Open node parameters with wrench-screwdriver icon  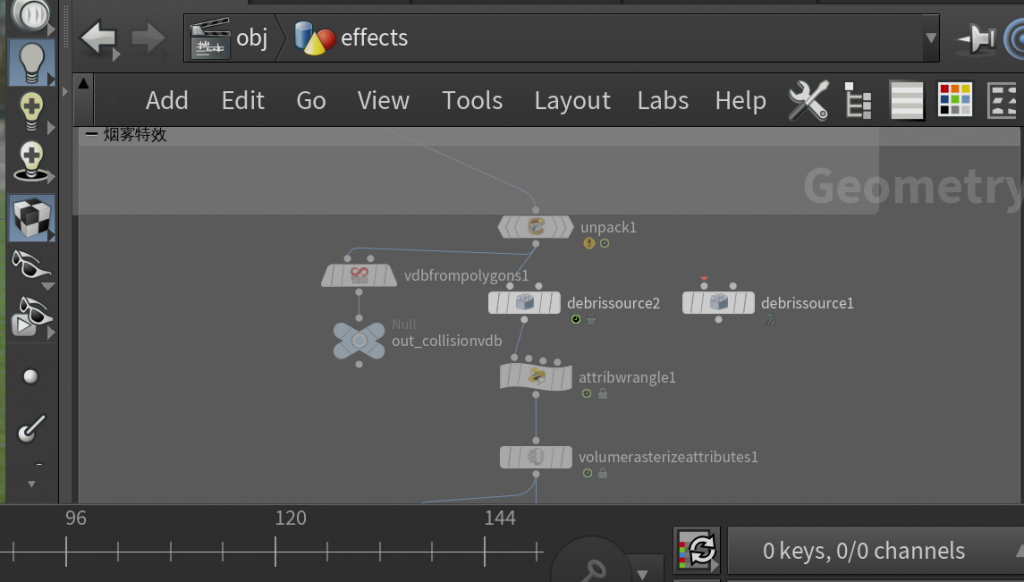(x=808, y=101)
